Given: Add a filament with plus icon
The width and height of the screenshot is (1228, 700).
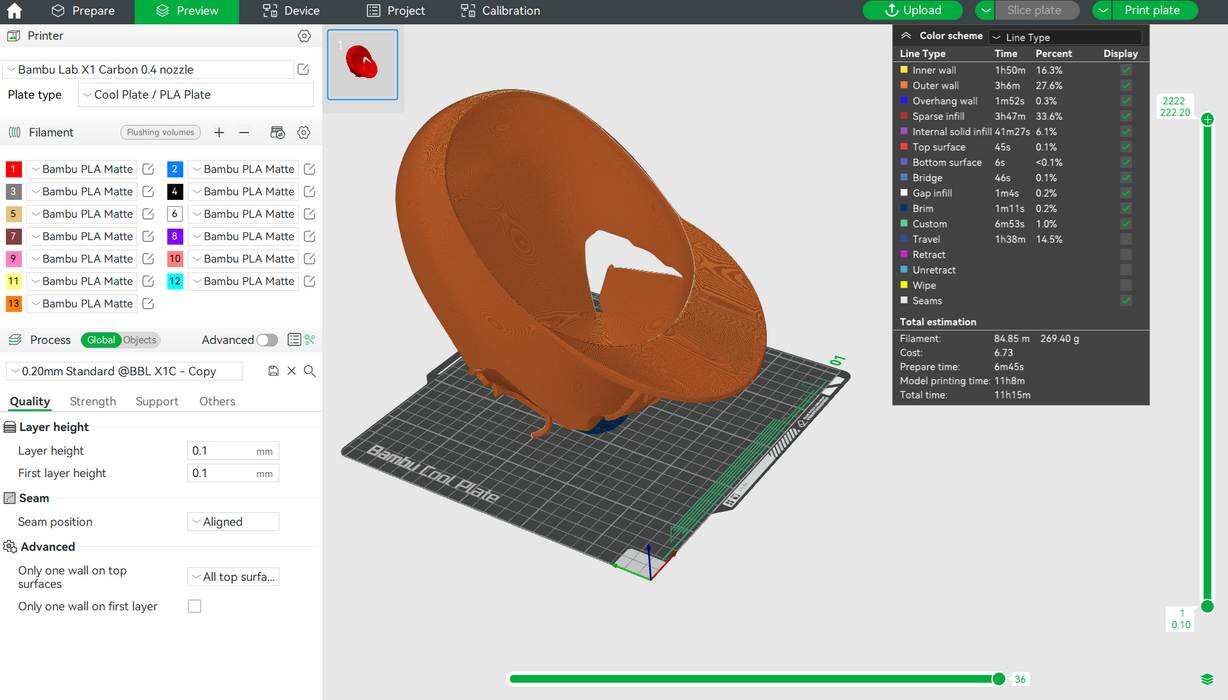Looking at the screenshot, I should (x=219, y=132).
